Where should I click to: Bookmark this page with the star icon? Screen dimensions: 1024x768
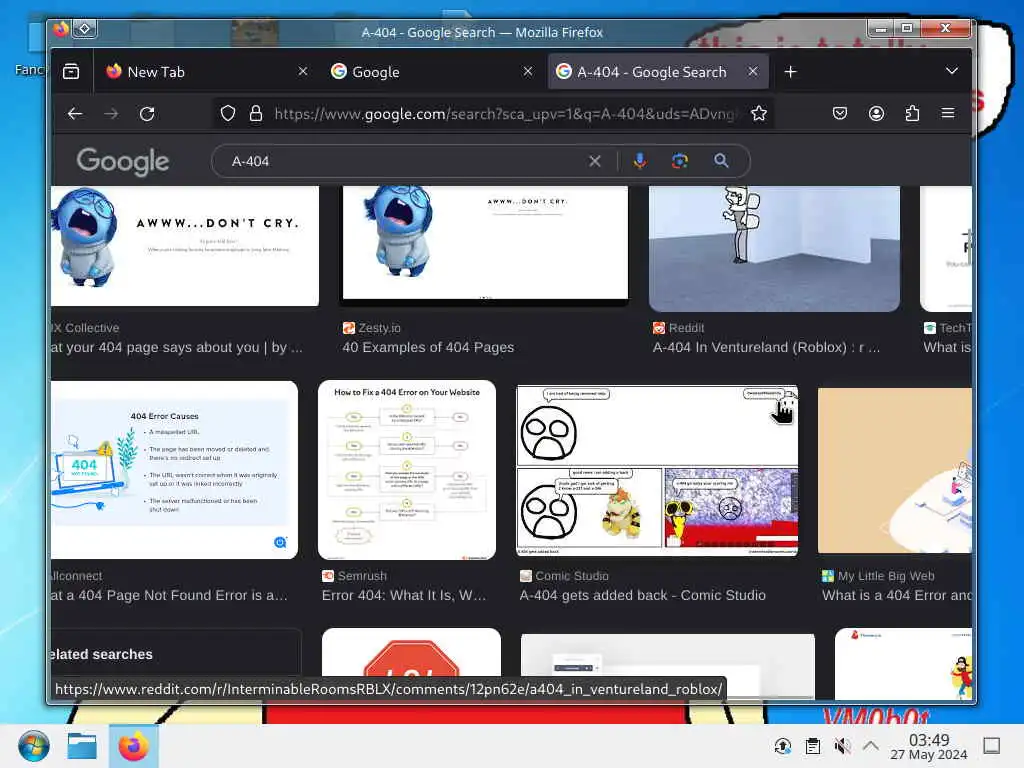click(x=759, y=114)
